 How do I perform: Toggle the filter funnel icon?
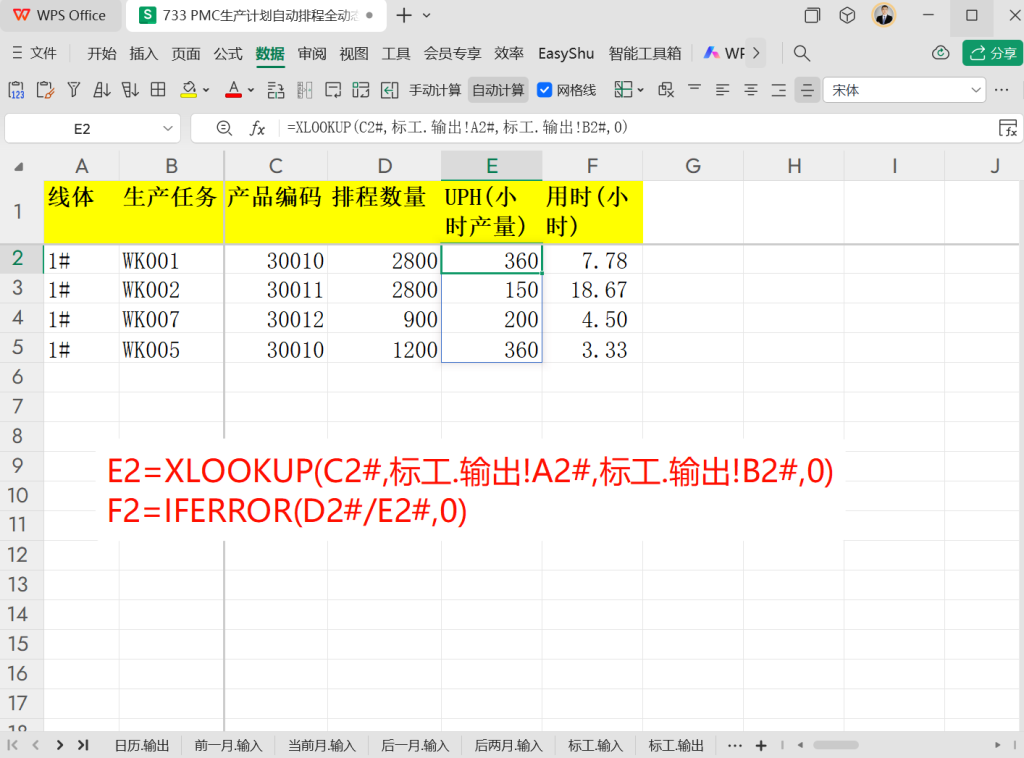[x=74, y=90]
